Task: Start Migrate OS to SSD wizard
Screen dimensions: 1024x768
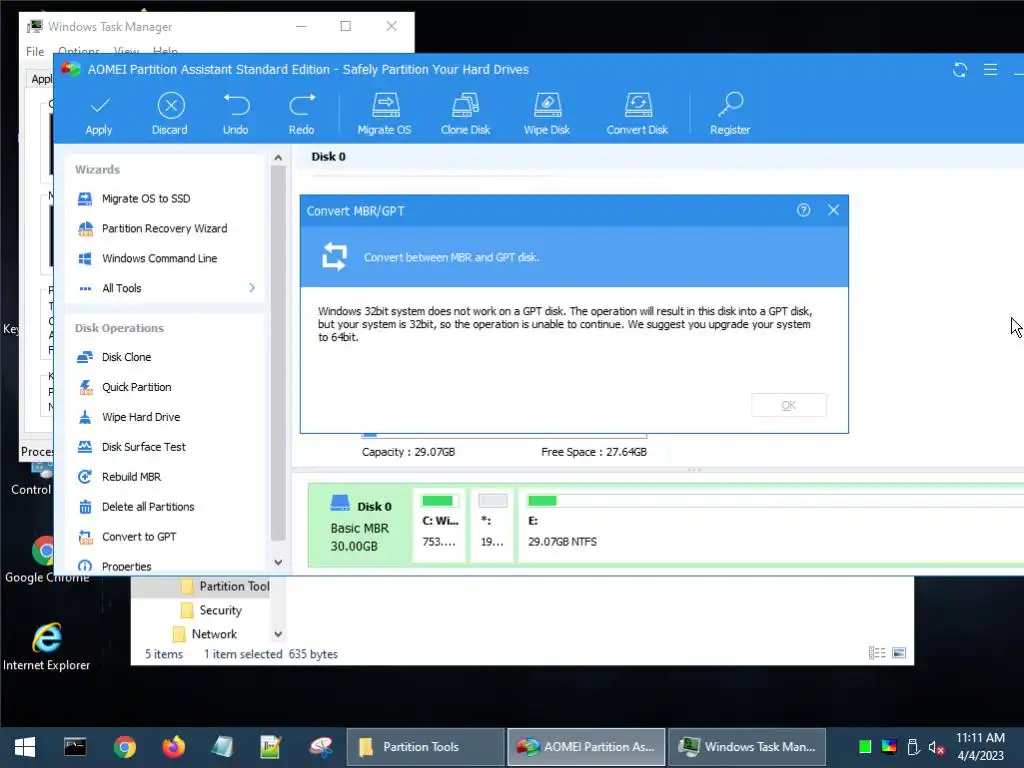Action: point(146,199)
